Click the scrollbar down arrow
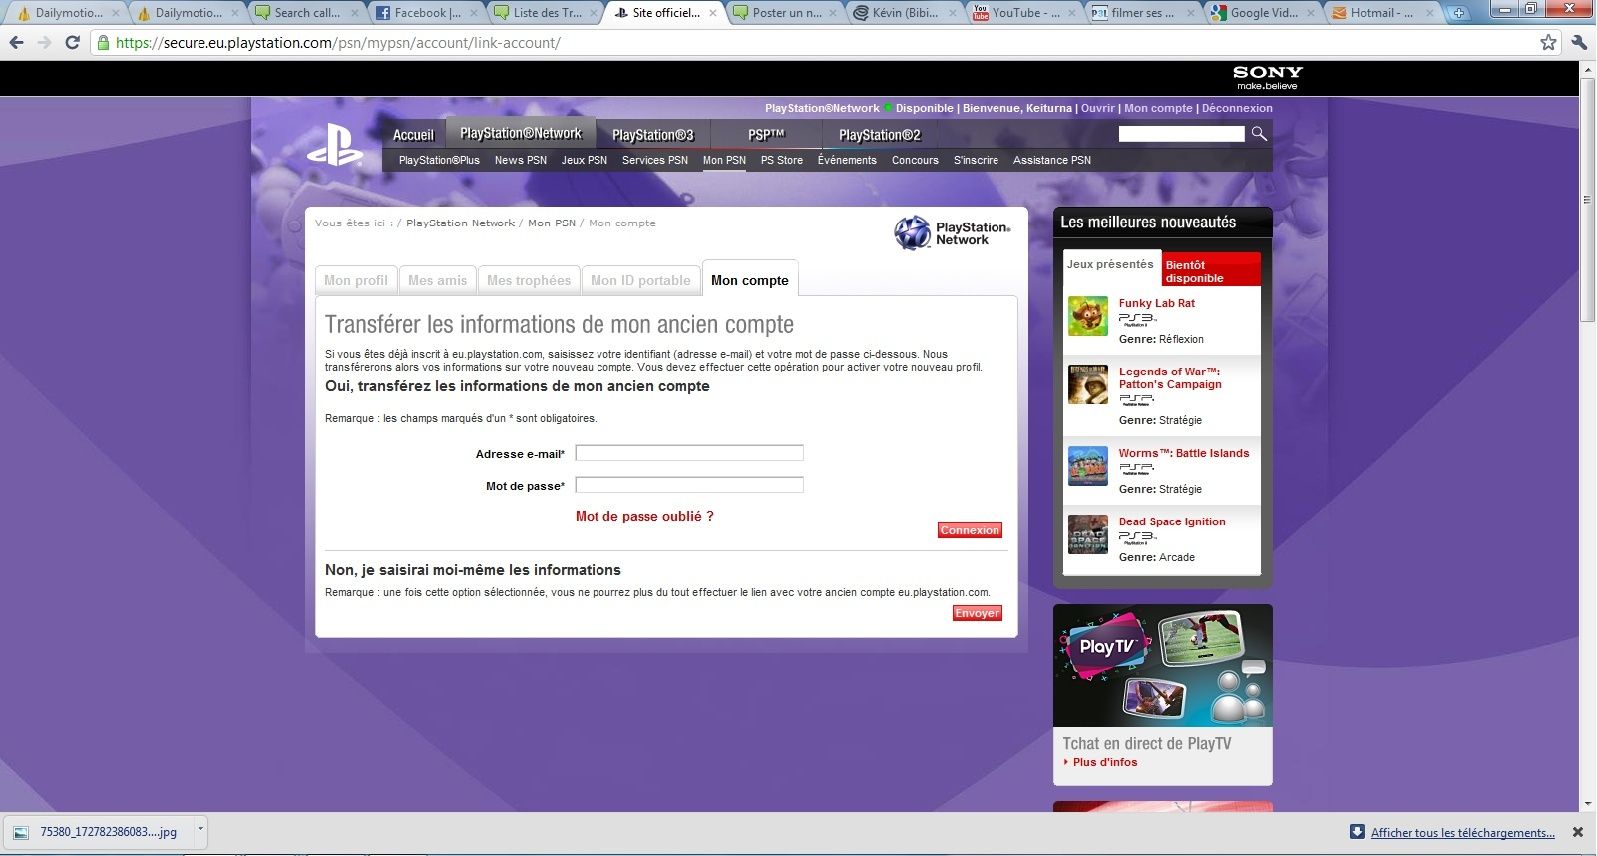Viewport: 1597px width, 856px height. tap(1588, 803)
